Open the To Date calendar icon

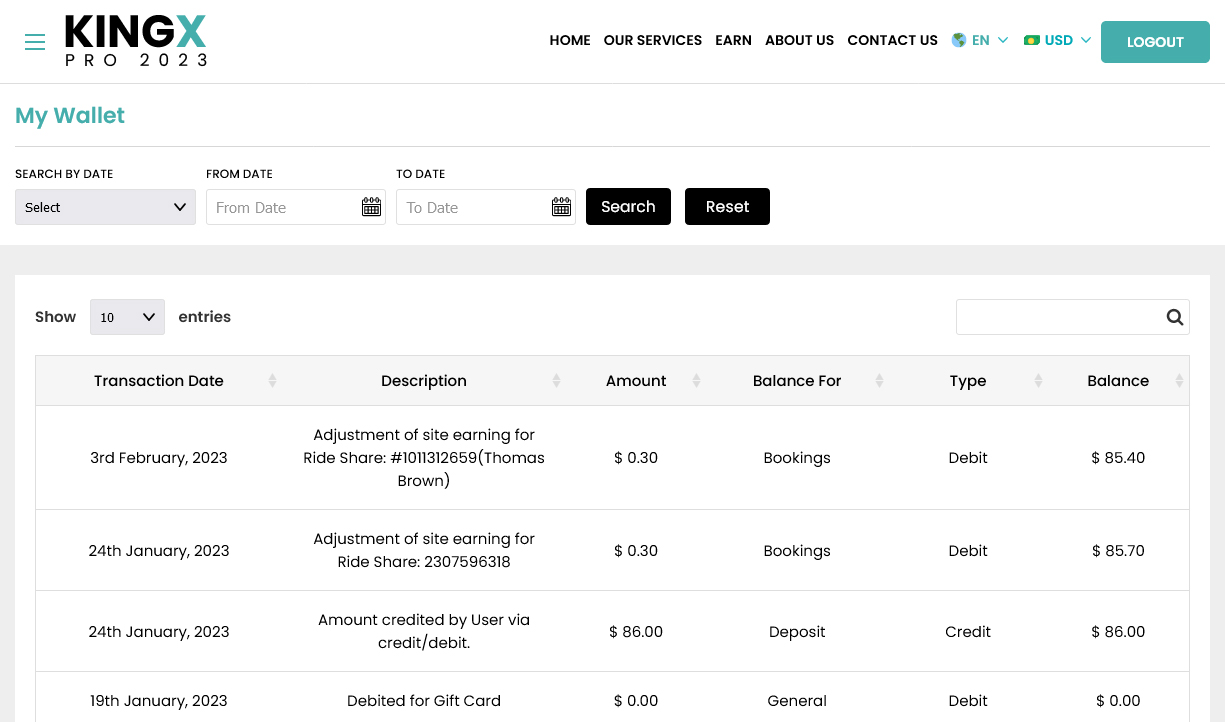click(x=561, y=207)
